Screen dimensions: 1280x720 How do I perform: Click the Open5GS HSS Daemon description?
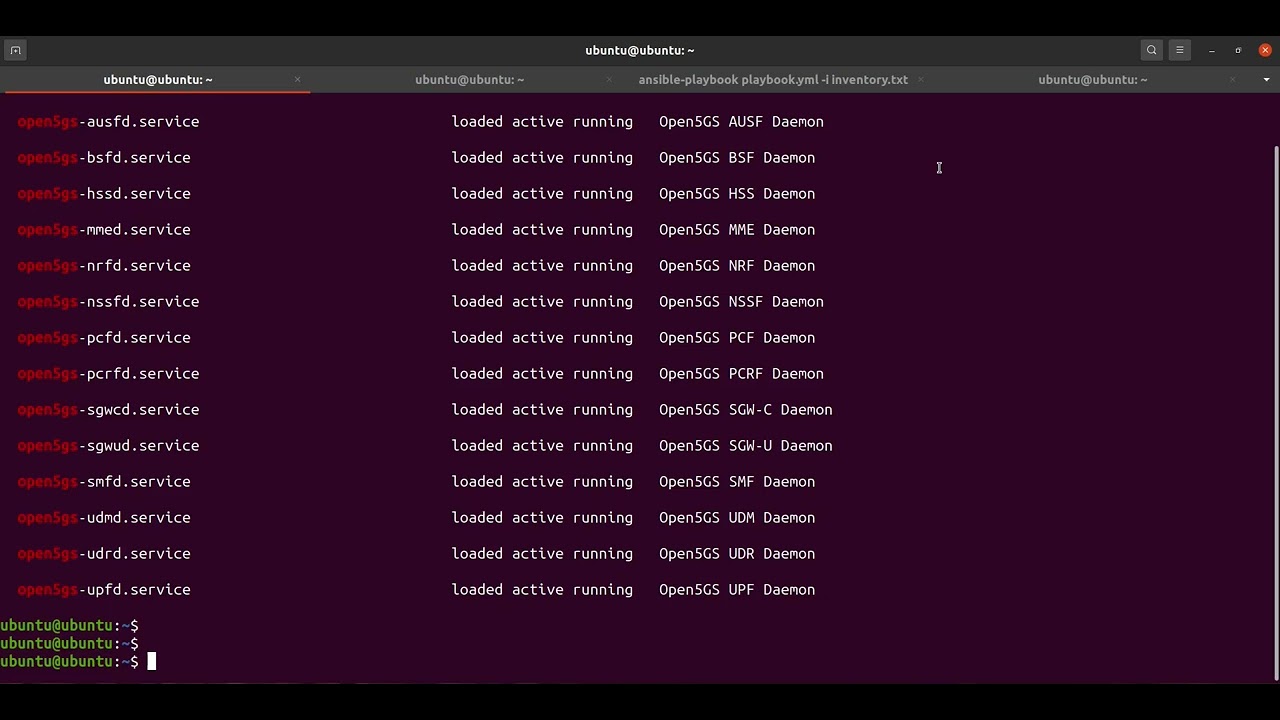(737, 194)
